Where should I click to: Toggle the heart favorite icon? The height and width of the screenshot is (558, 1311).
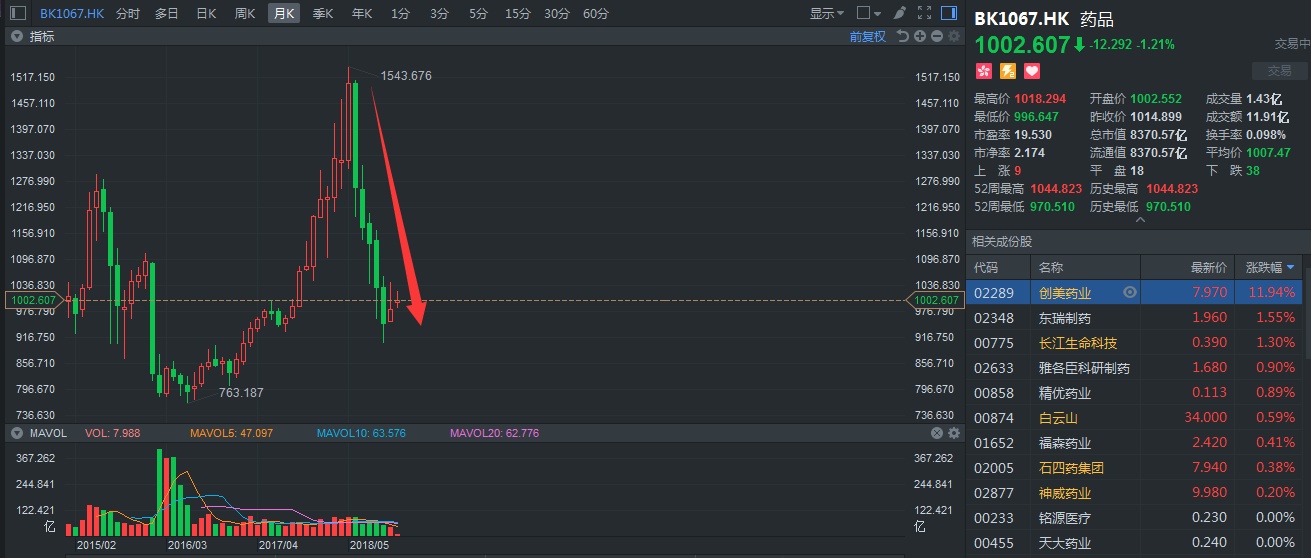pyautogui.click(x=1032, y=71)
